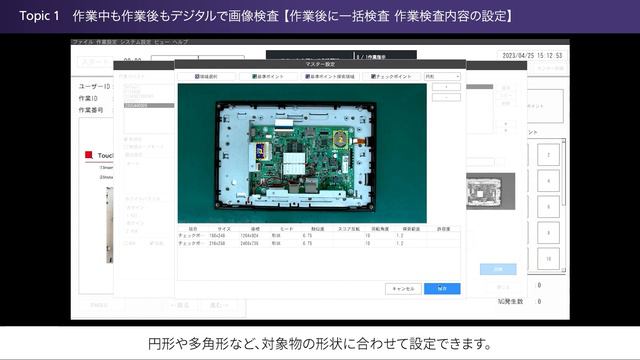Click the blue 保存 button
Viewport: 640px width, 360px height.
(442, 289)
